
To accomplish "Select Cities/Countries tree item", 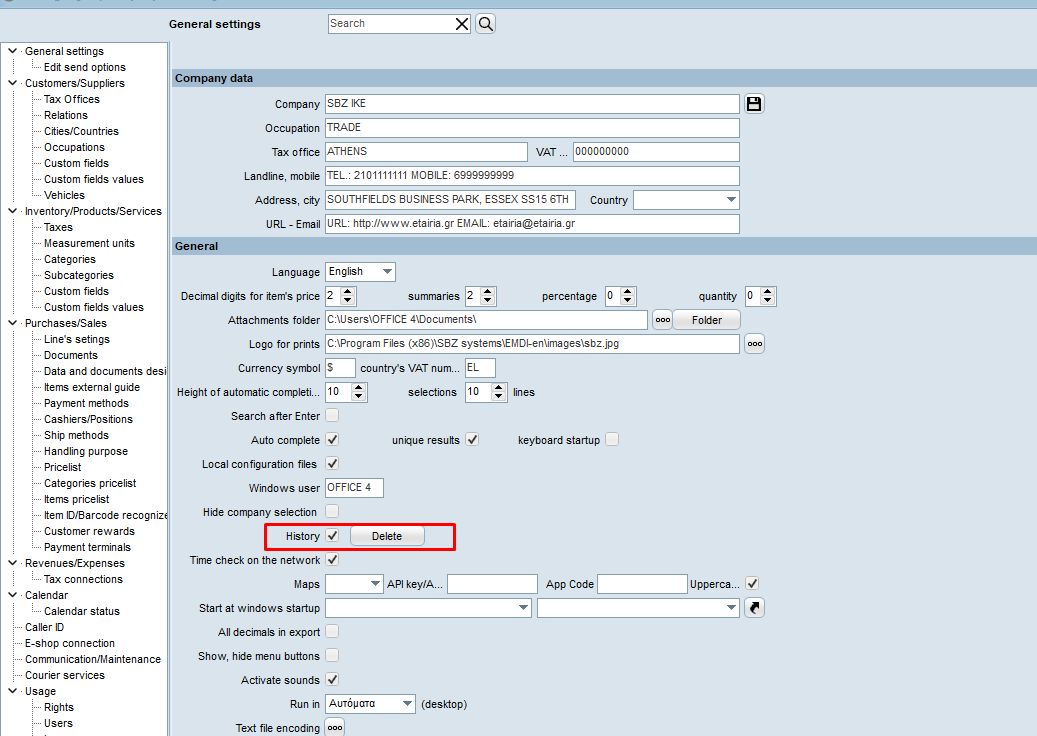I will pyautogui.click(x=81, y=131).
